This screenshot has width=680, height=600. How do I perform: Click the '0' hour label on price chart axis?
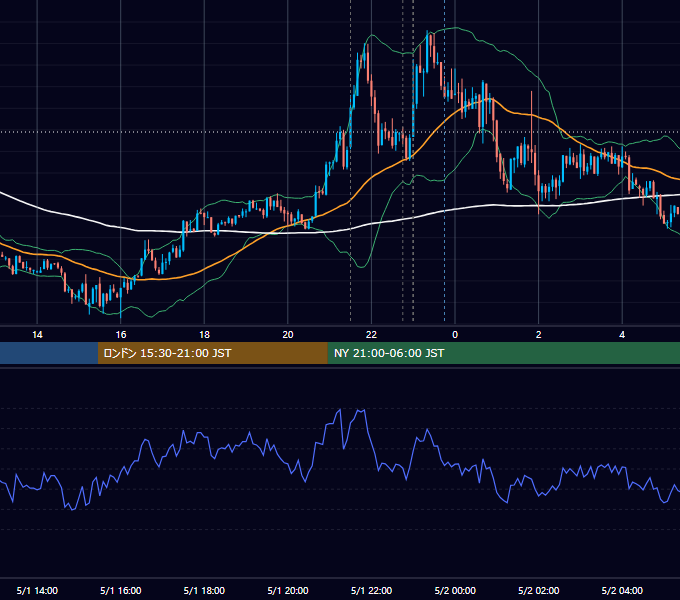(x=455, y=335)
